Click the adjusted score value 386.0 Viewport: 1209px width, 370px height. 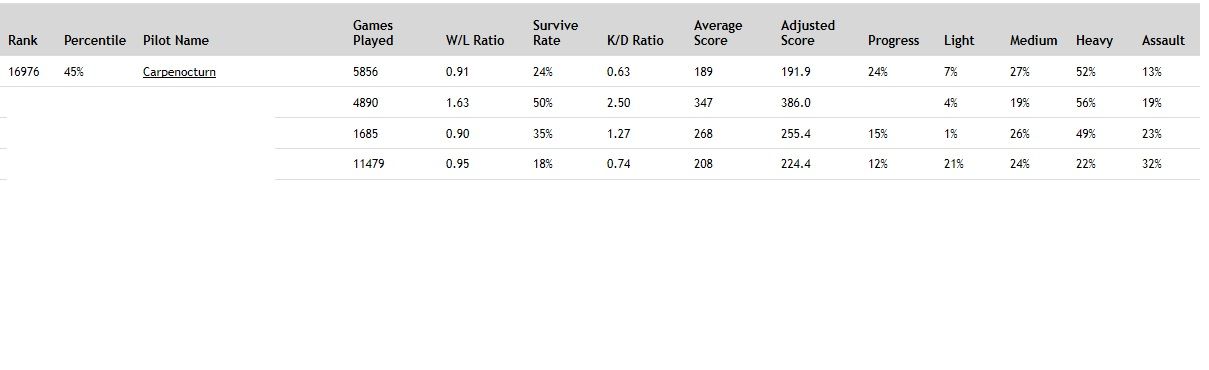point(796,103)
